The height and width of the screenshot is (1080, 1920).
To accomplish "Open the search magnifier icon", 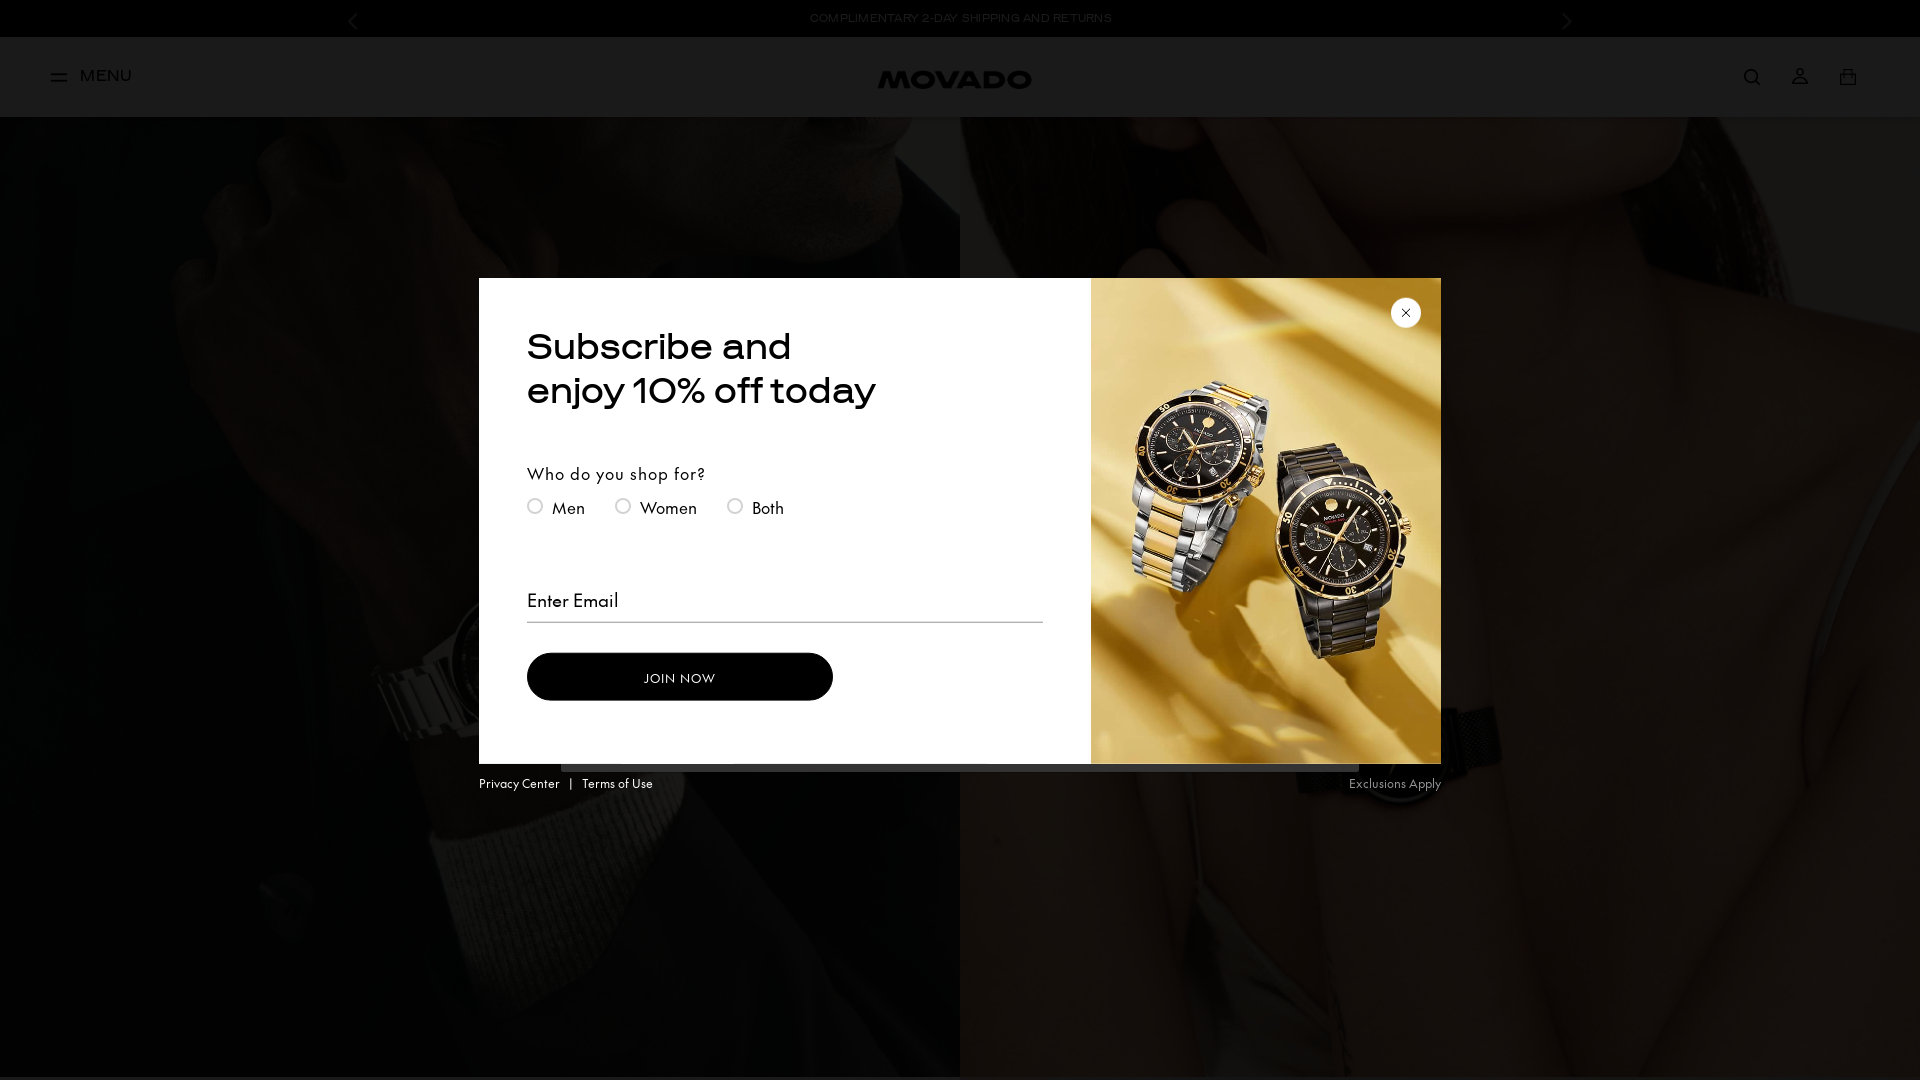I will tap(1751, 77).
